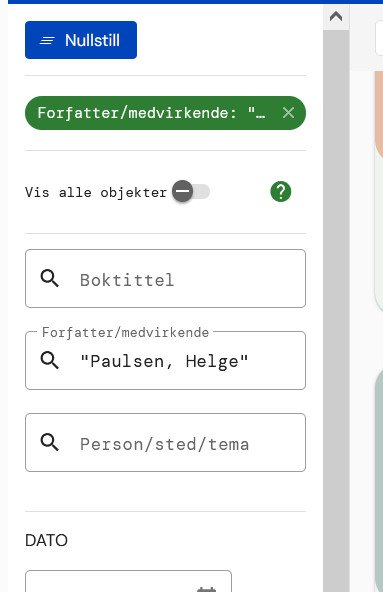Select the green Forfatter/medvirkende filter chip label
The width and height of the screenshot is (383, 592).
(151, 113)
